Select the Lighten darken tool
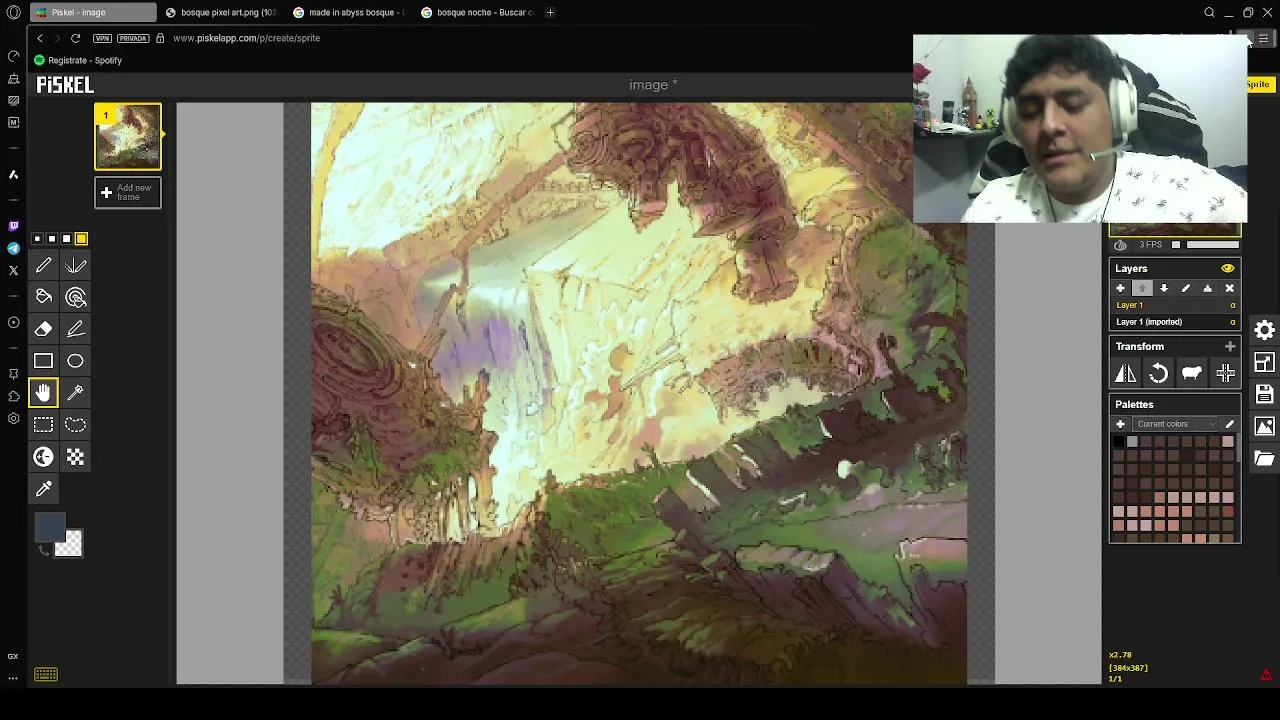Screen dimensions: 1280x720 pyautogui.click(x=43, y=457)
